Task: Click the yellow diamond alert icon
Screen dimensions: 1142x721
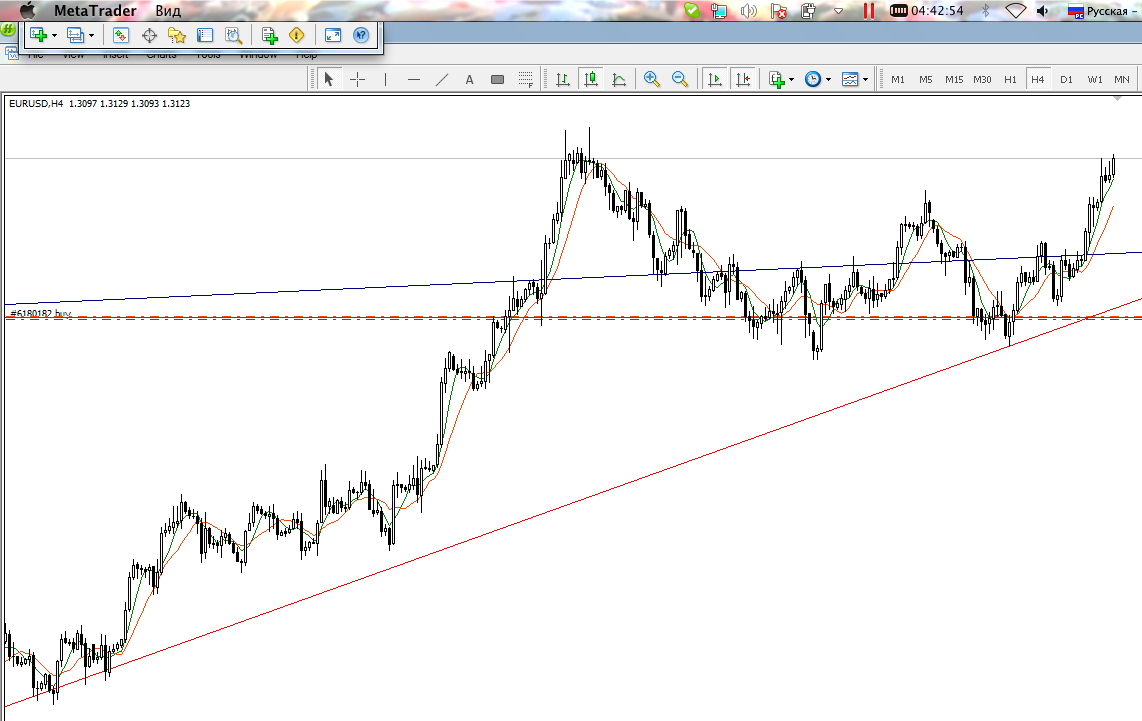Action: coord(296,35)
